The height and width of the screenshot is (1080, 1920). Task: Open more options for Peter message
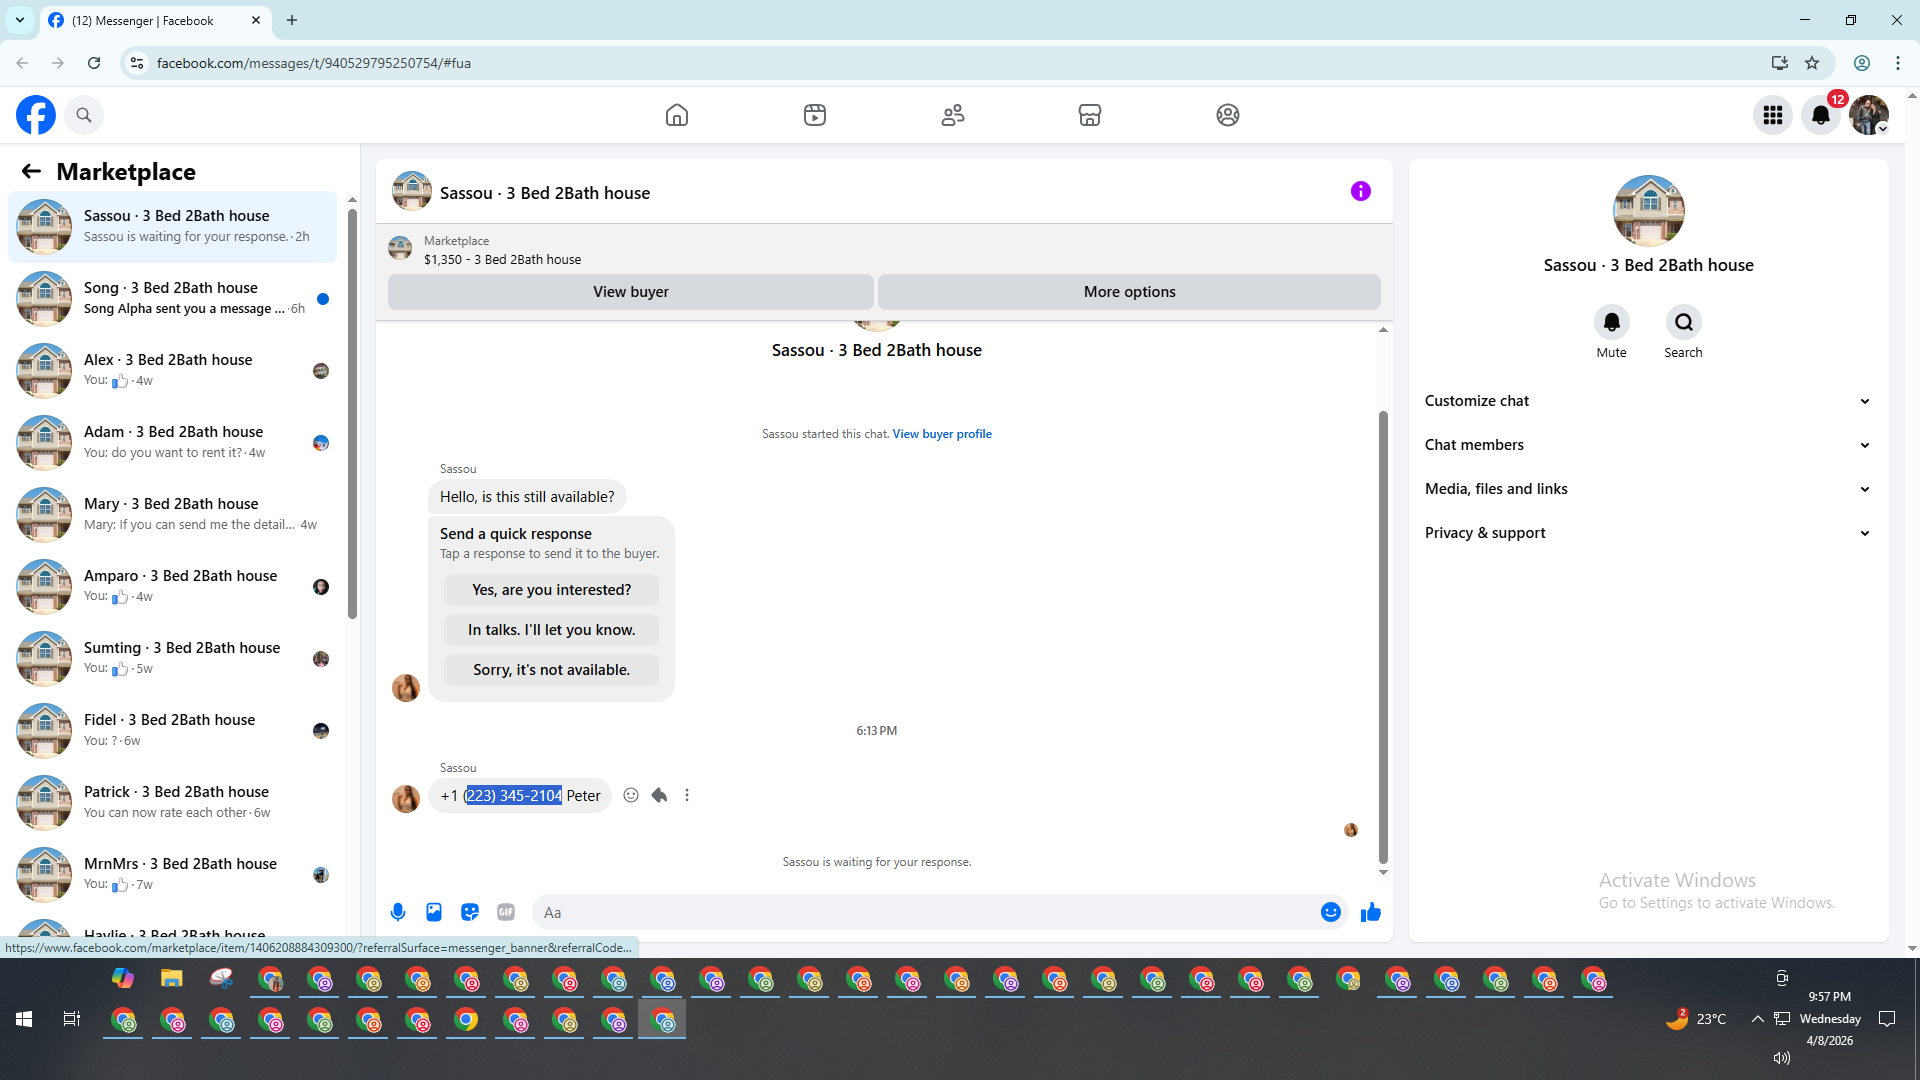tap(687, 795)
